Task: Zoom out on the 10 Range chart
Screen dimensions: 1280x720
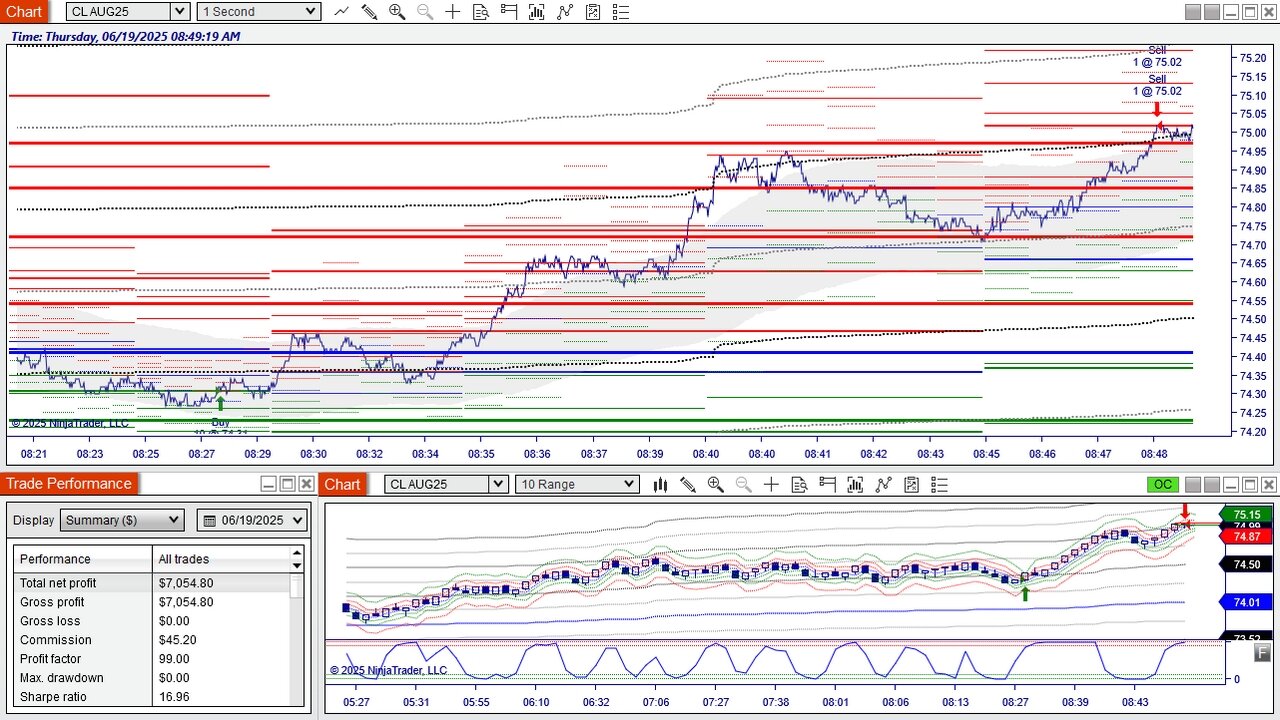Action: [744, 484]
